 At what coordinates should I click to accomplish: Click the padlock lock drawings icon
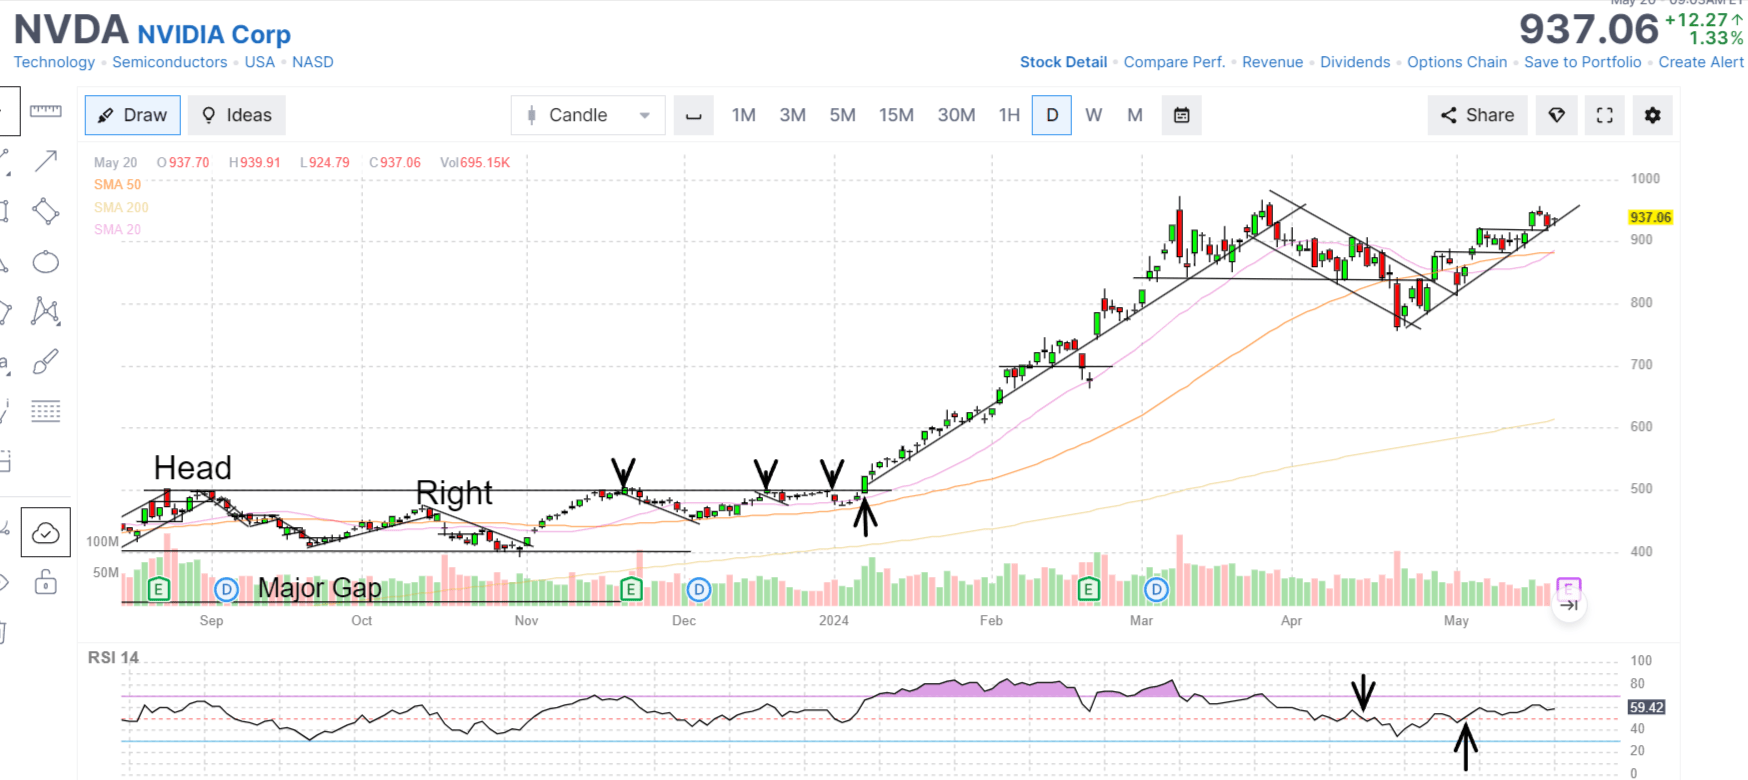45,582
